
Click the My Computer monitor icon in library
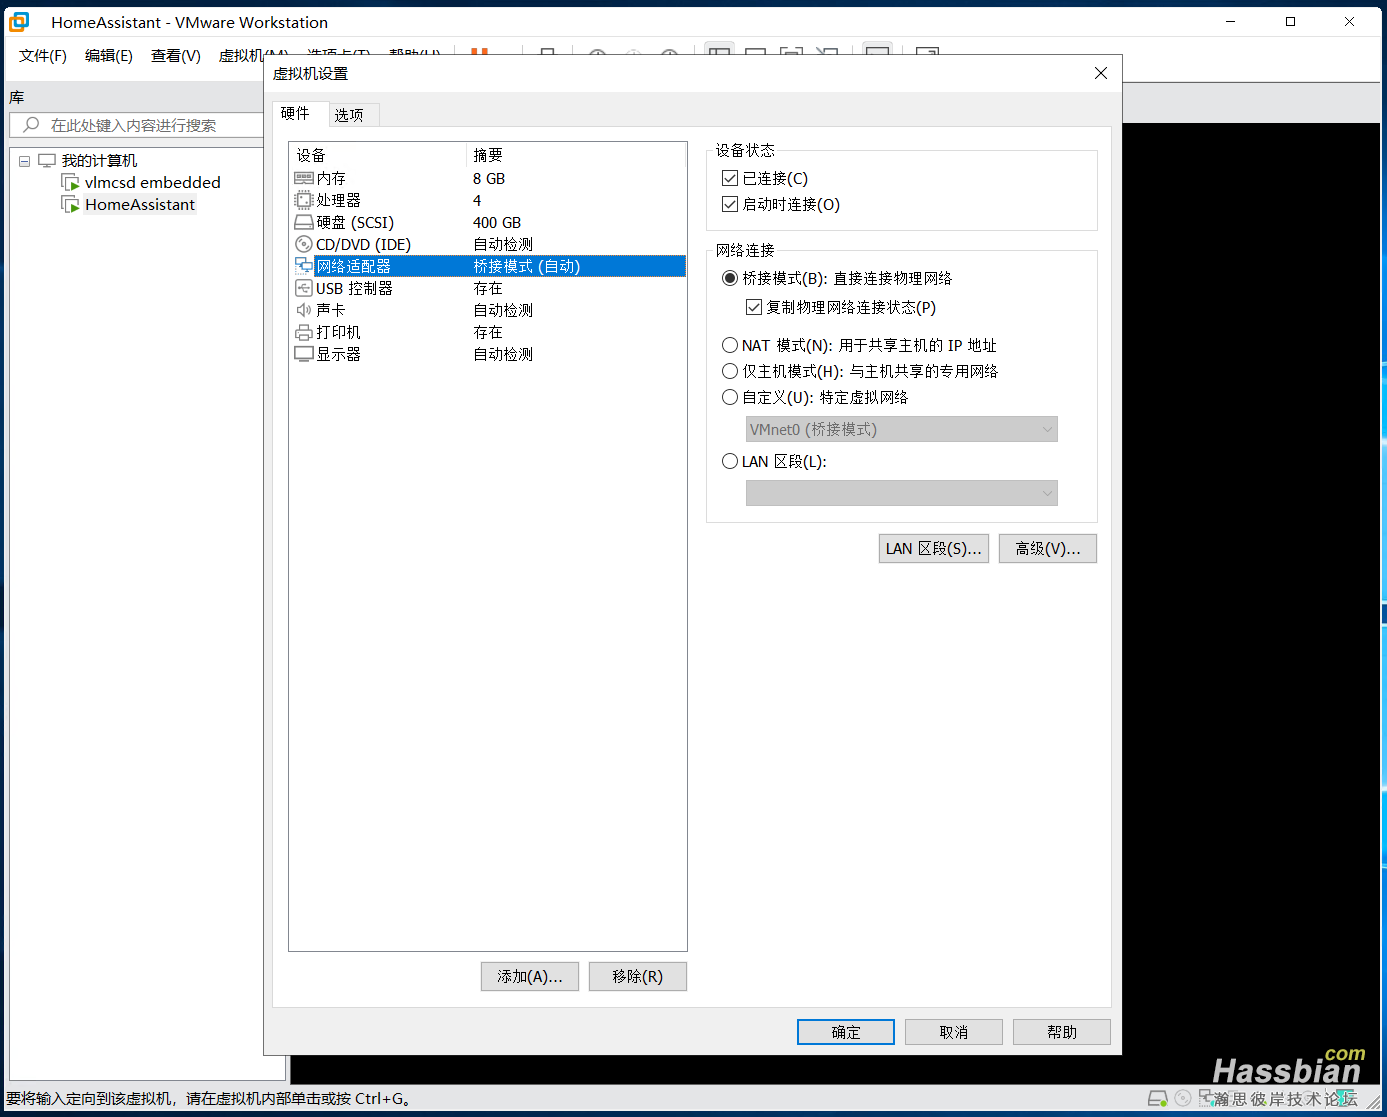point(47,160)
